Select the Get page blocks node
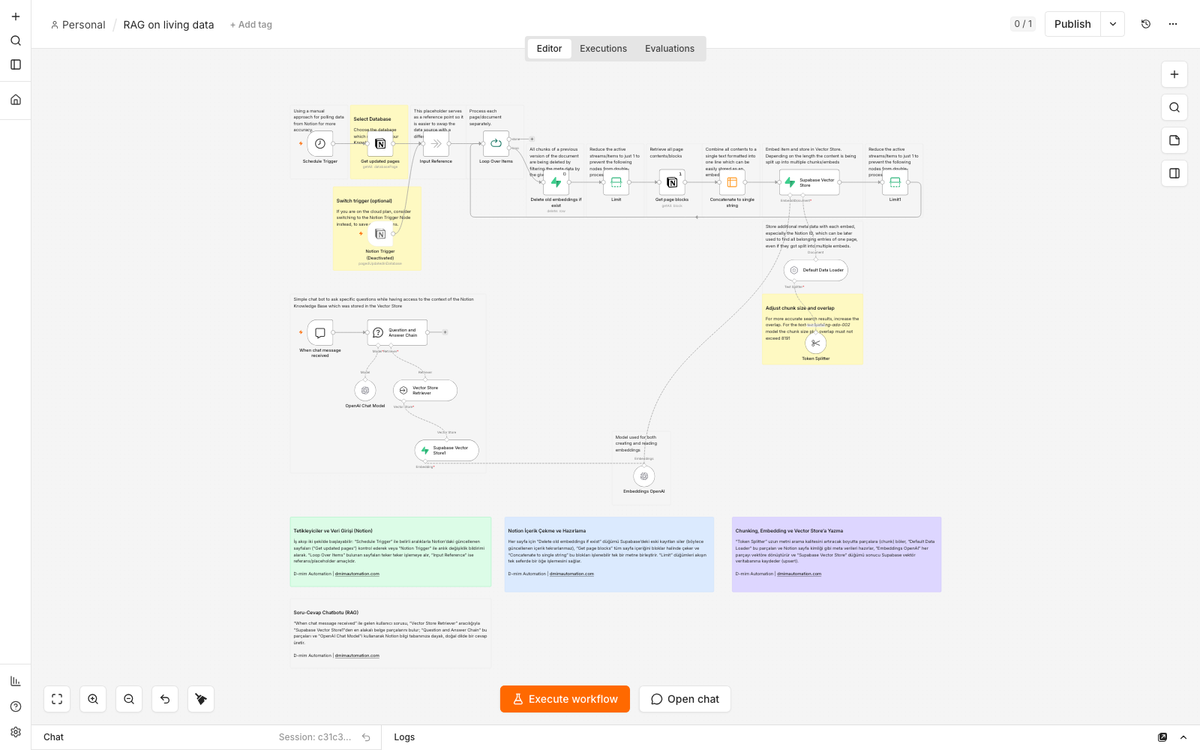The width and height of the screenshot is (1200, 750). tap(672, 182)
